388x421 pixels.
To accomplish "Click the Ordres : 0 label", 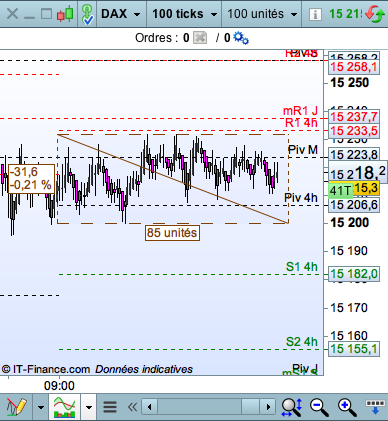I will (162, 38).
